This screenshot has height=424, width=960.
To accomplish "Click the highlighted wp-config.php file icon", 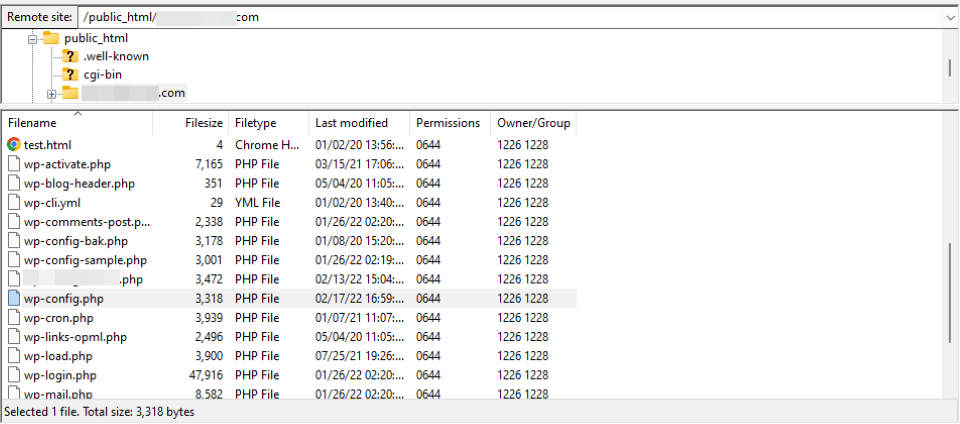I will pos(14,299).
